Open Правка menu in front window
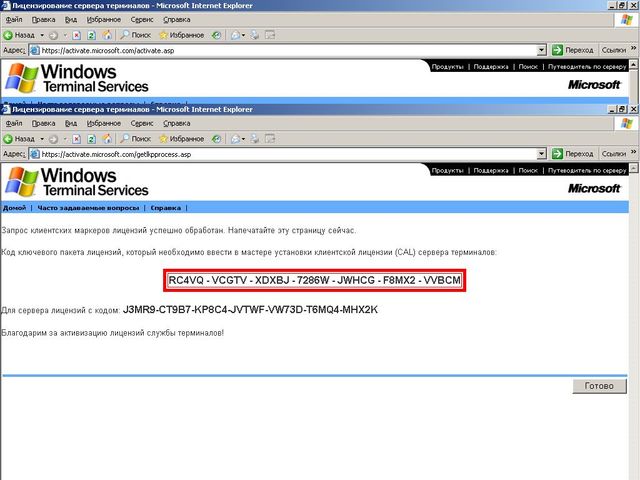640x480 pixels. coord(43,123)
